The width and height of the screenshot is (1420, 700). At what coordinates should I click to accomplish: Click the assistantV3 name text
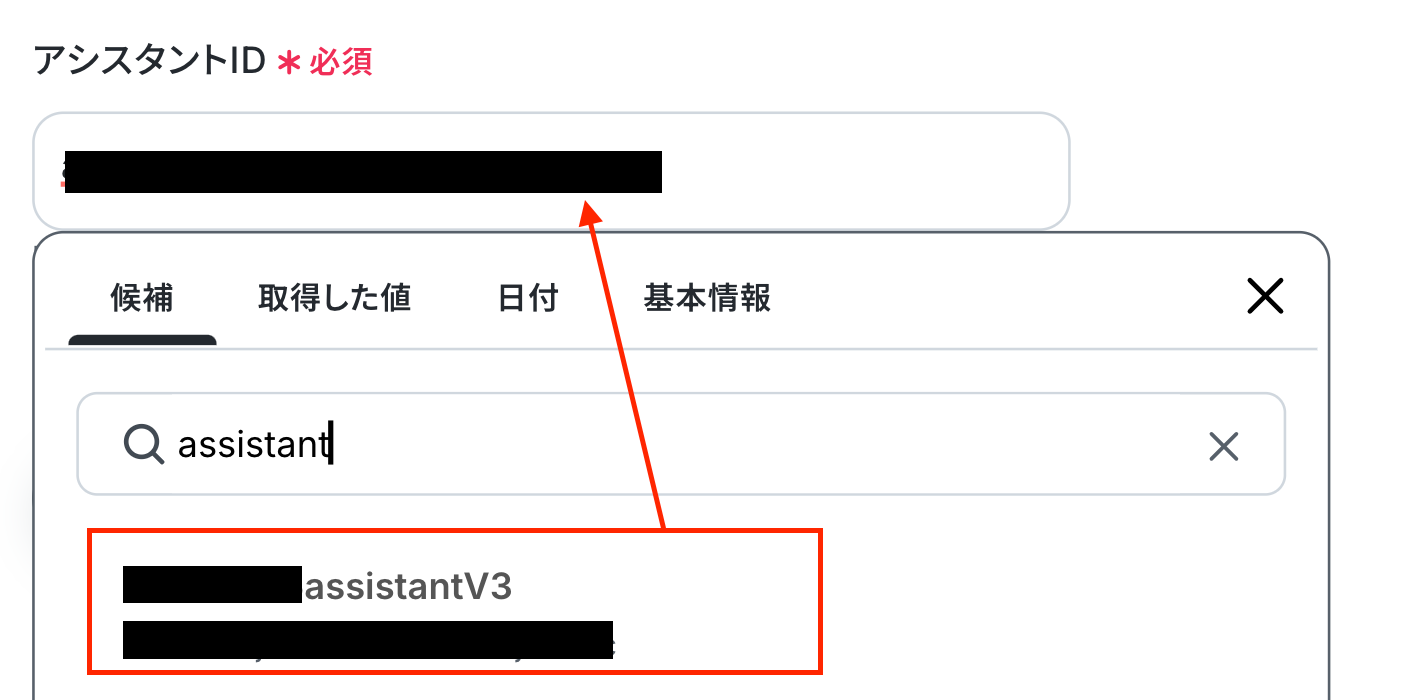click(x=408, y=587)
